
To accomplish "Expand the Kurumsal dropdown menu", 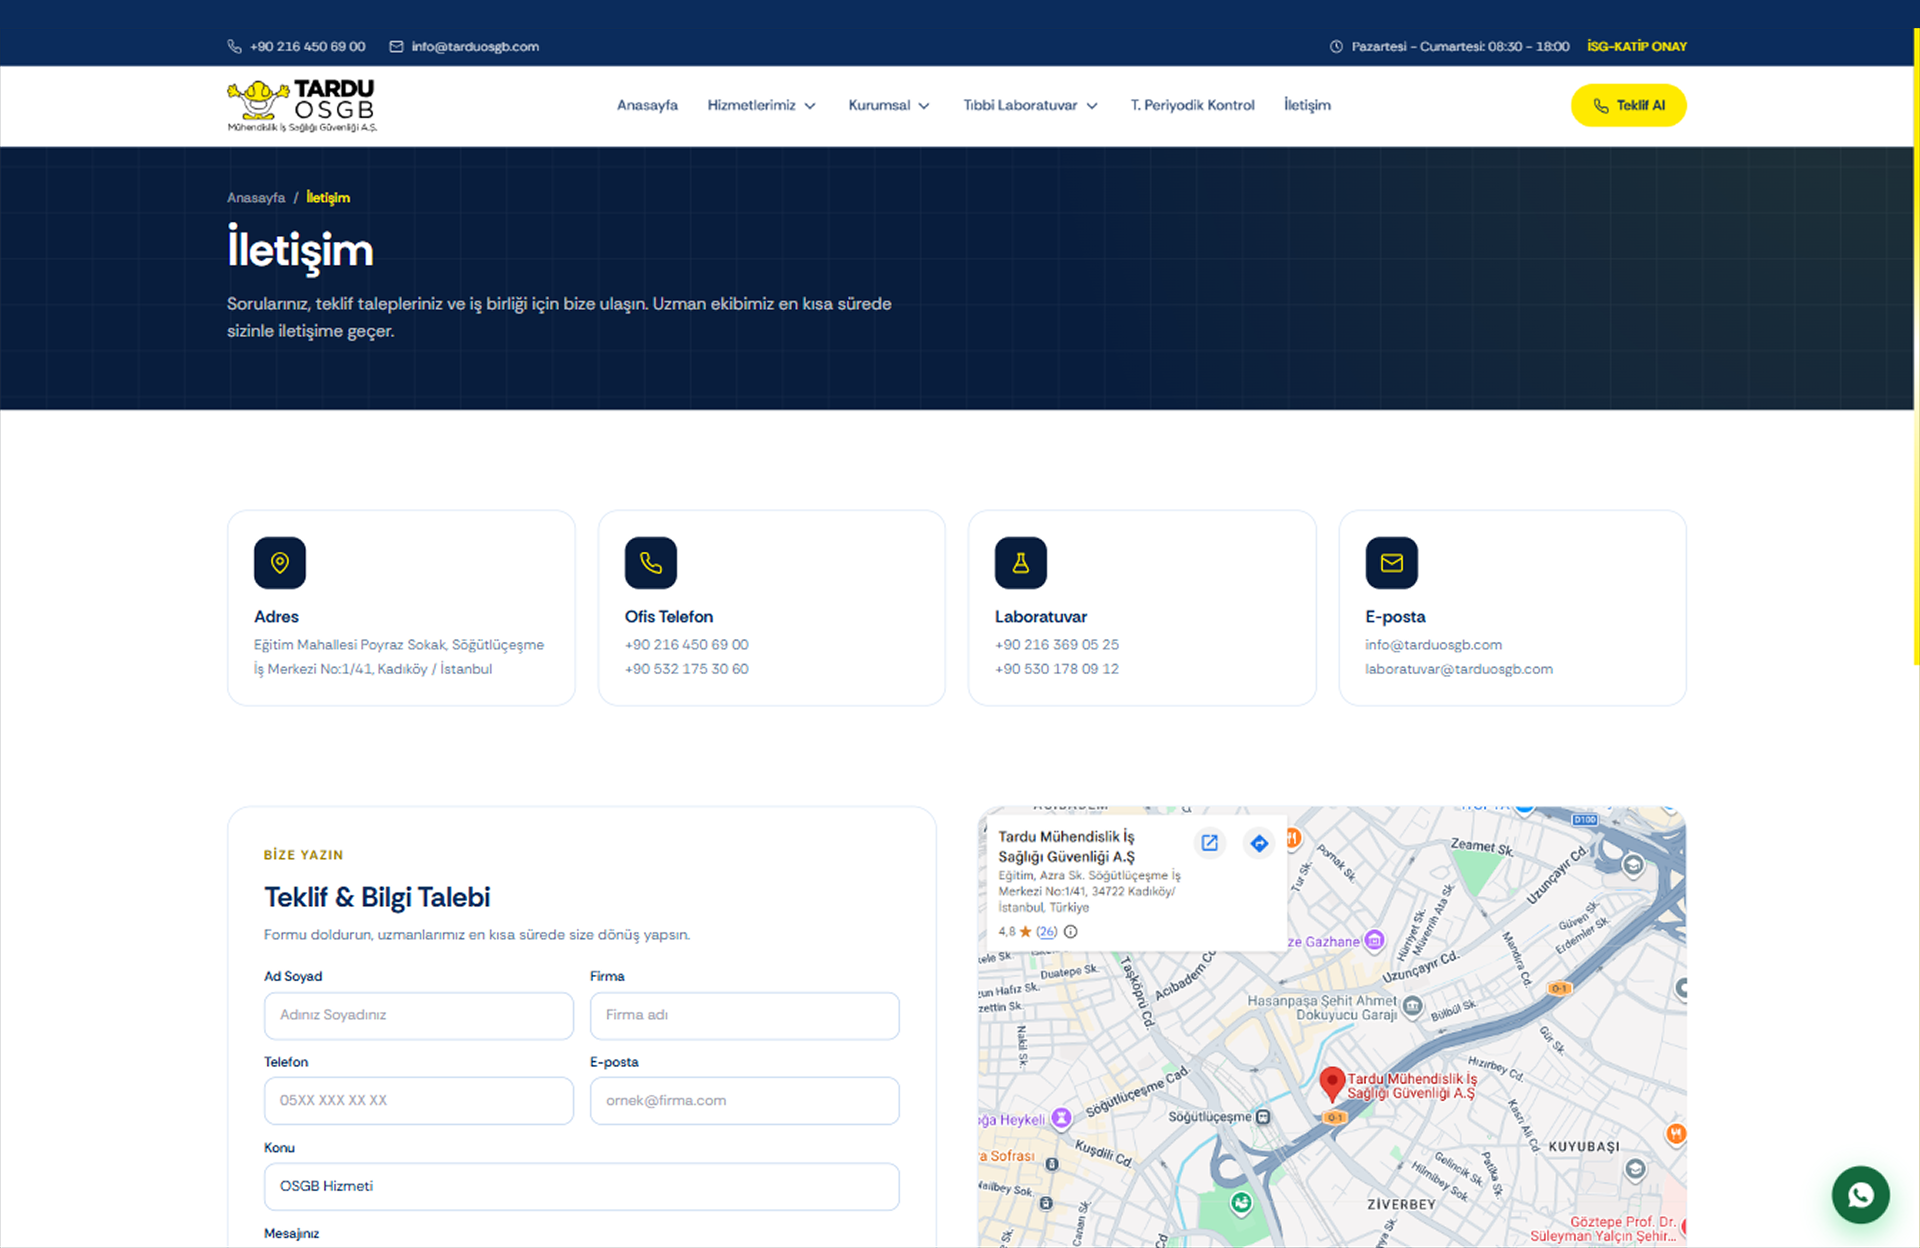I will pos(889,105).
